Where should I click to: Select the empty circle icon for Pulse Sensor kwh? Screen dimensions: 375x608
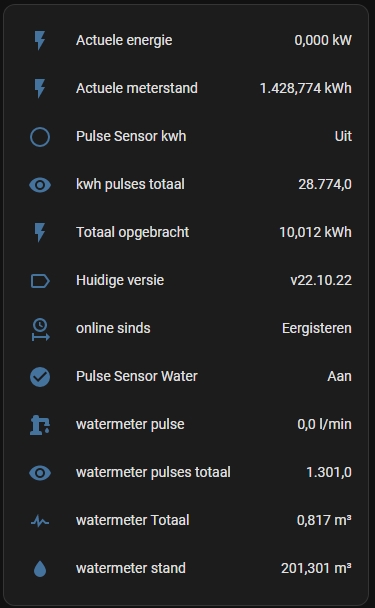[40, 137]
